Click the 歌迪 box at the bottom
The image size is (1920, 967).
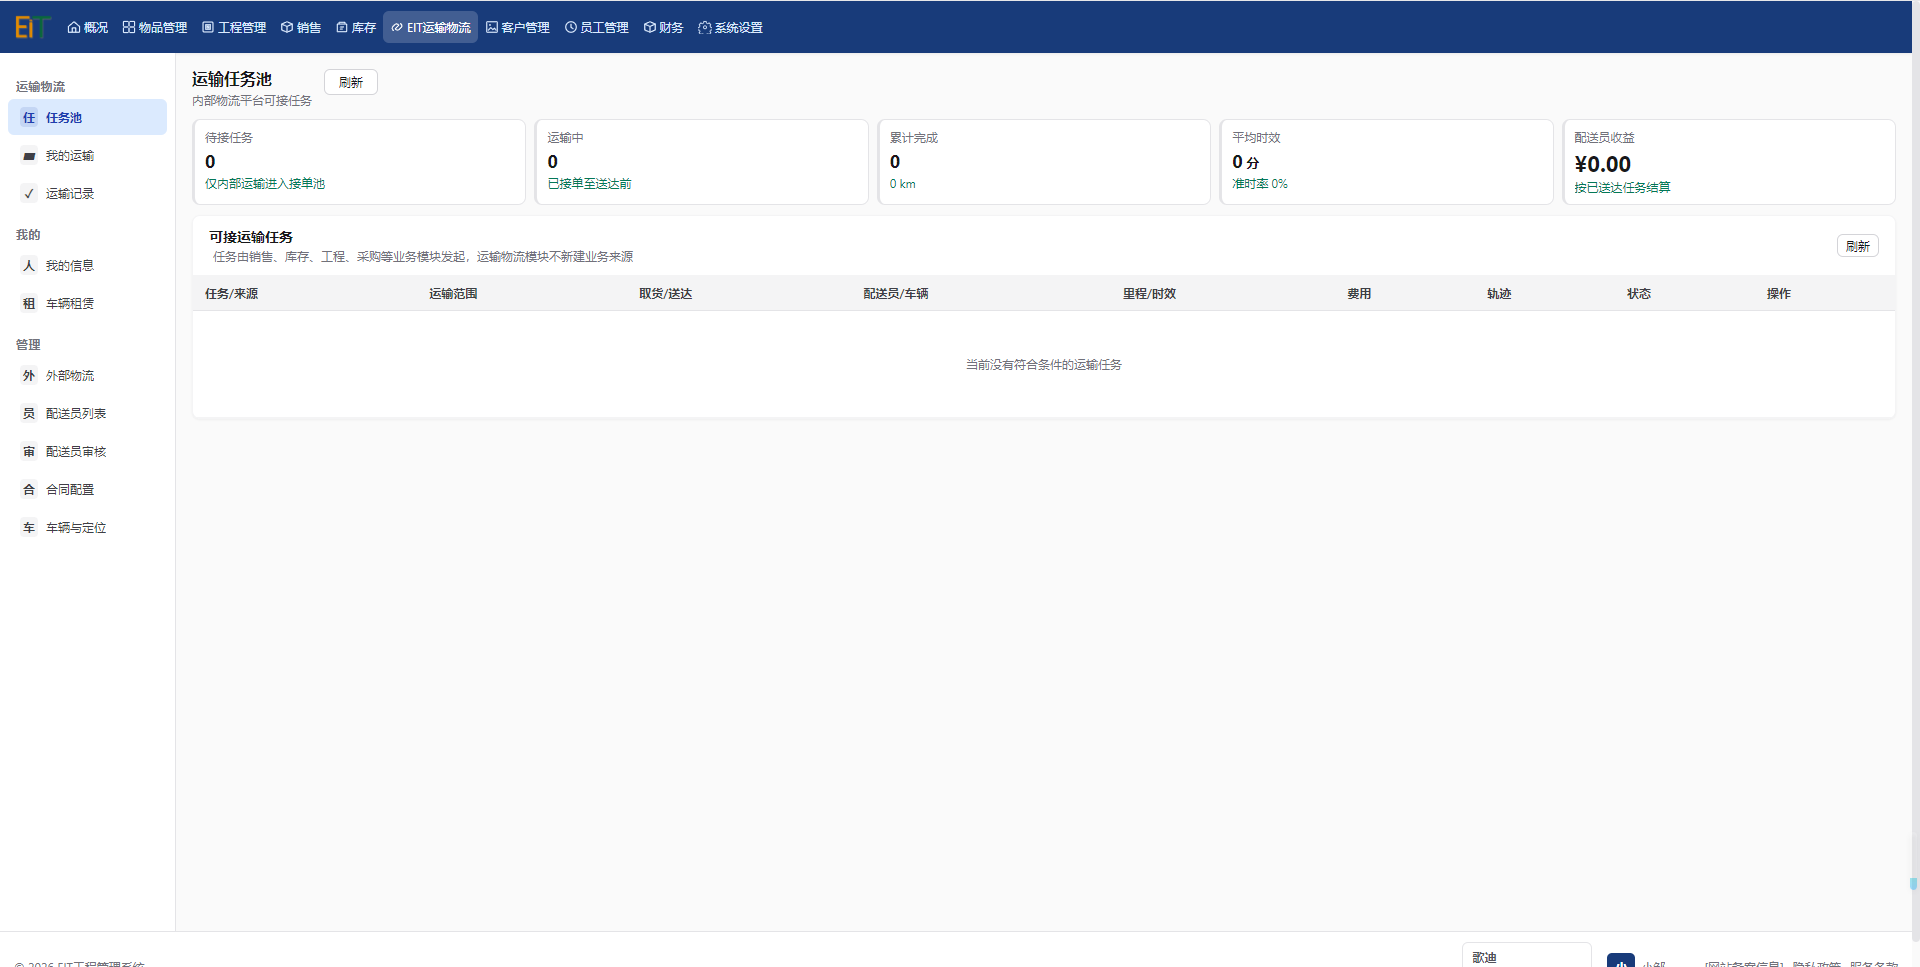pyautogui.click(x=1526, y=955)
